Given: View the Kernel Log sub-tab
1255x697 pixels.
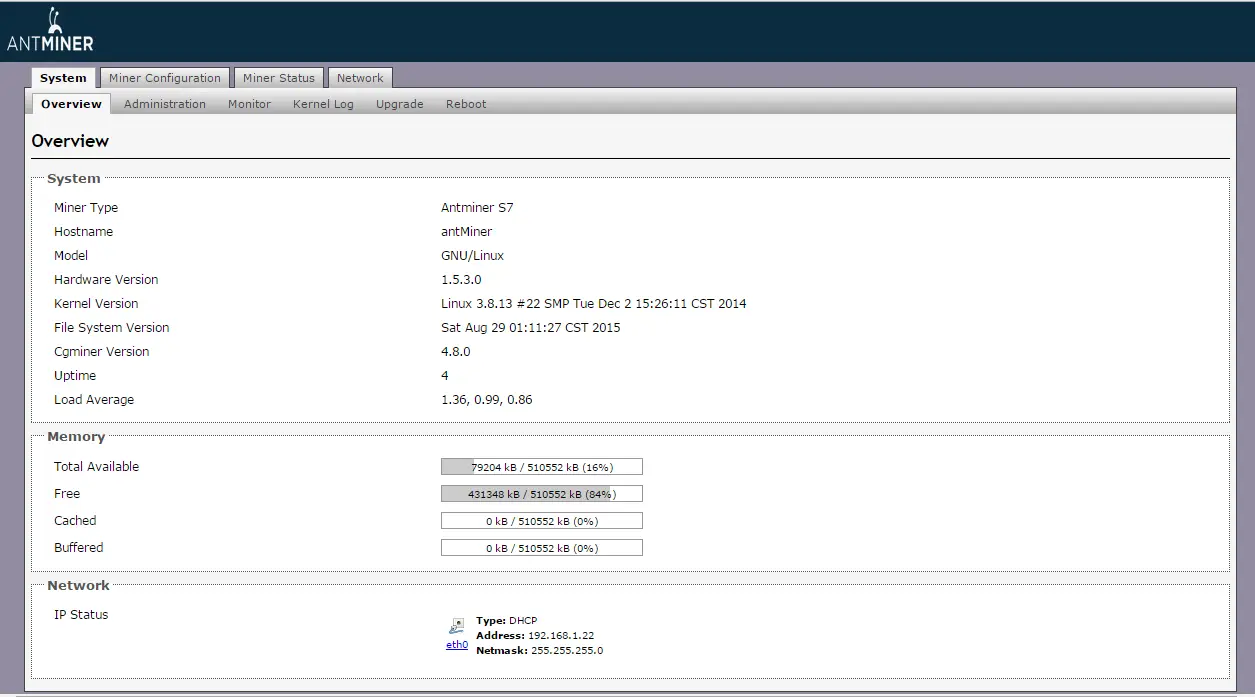Looking at the screenshot, I should point(323,104).
